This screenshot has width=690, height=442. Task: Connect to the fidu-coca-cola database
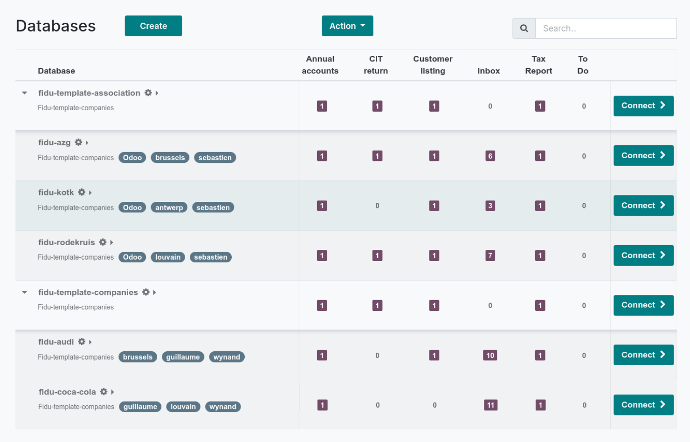click(643, 405)
